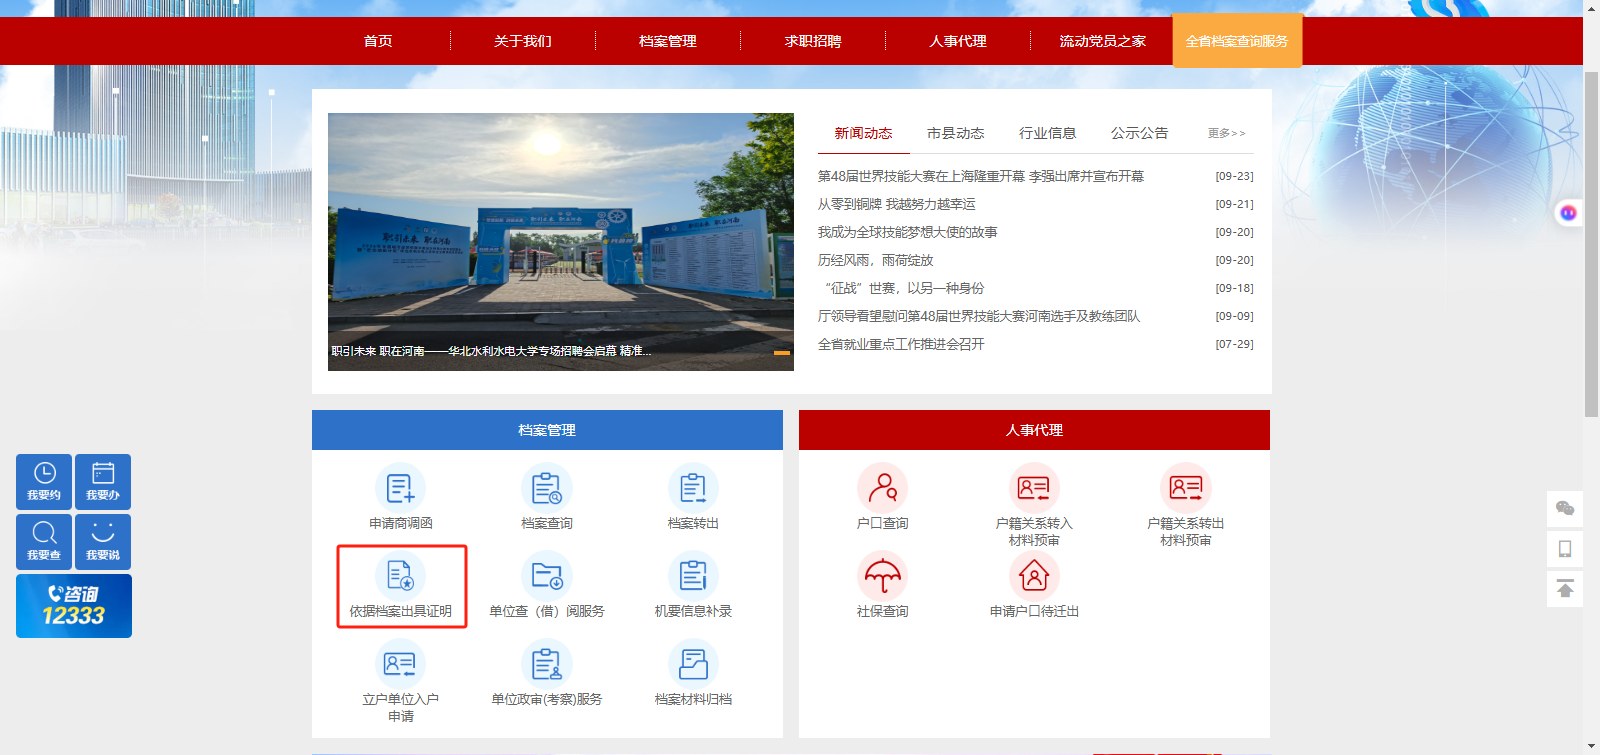Click the back-to-top arrow icon

coord(1565,589)
